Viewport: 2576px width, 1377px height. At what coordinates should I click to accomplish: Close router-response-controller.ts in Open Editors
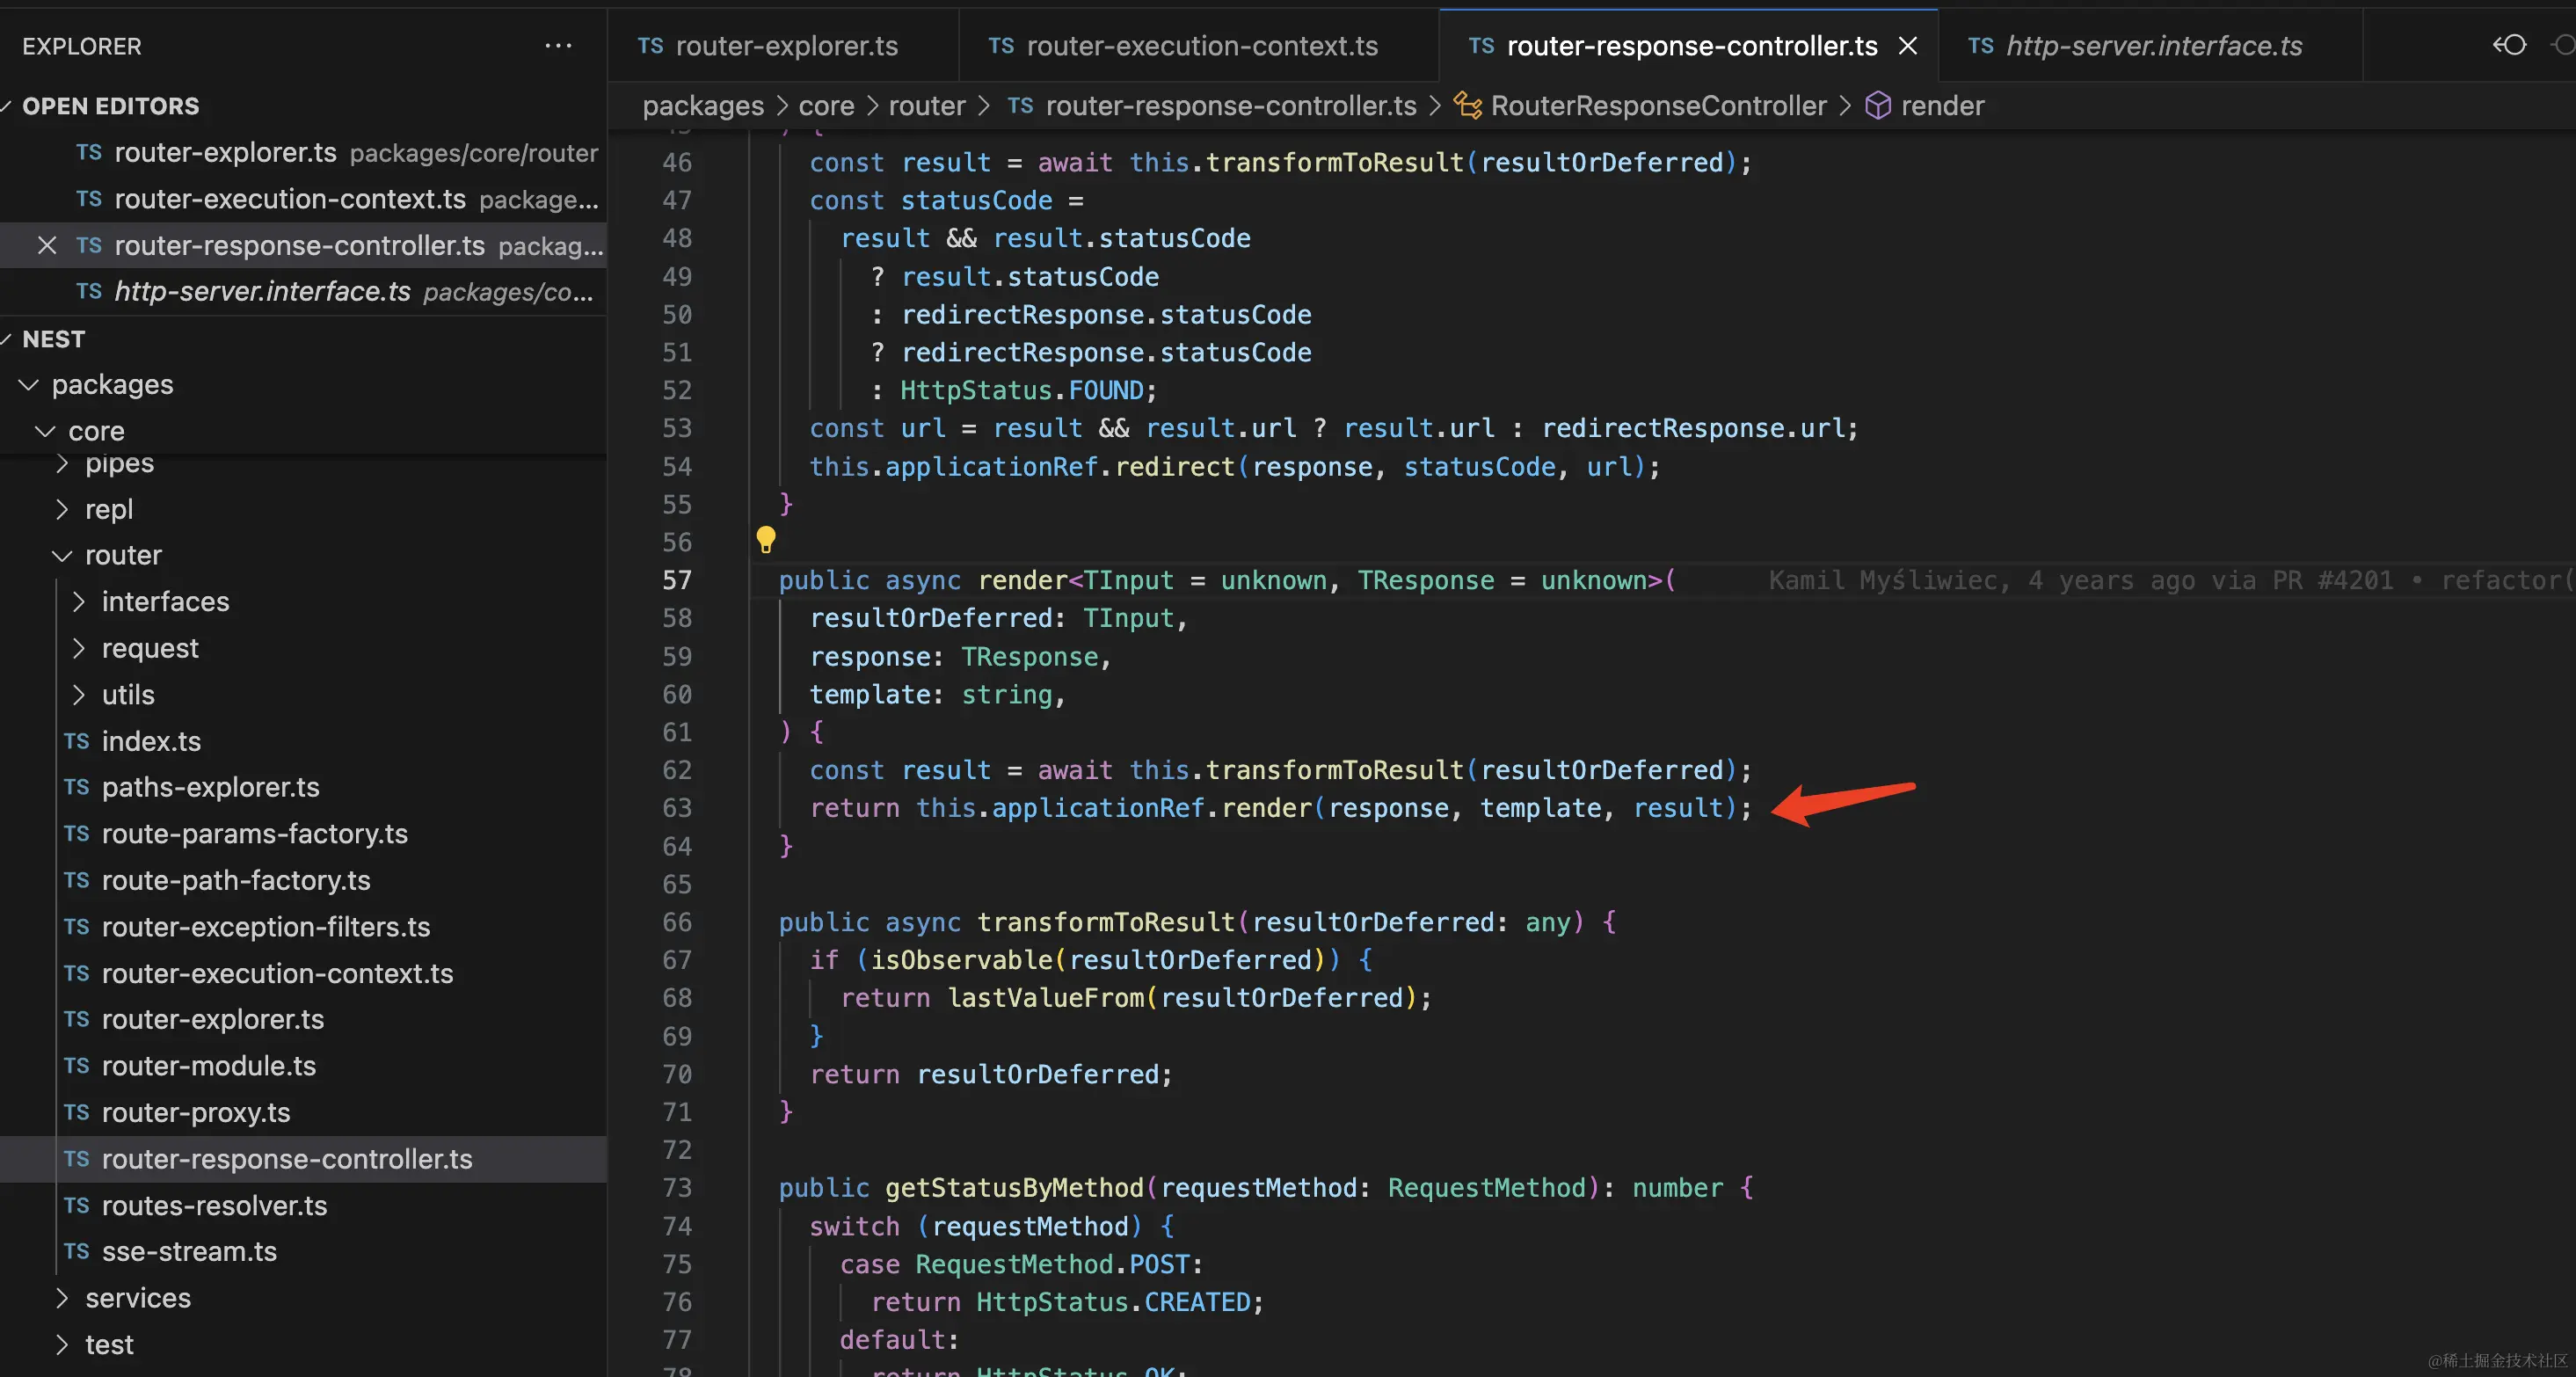46,245
